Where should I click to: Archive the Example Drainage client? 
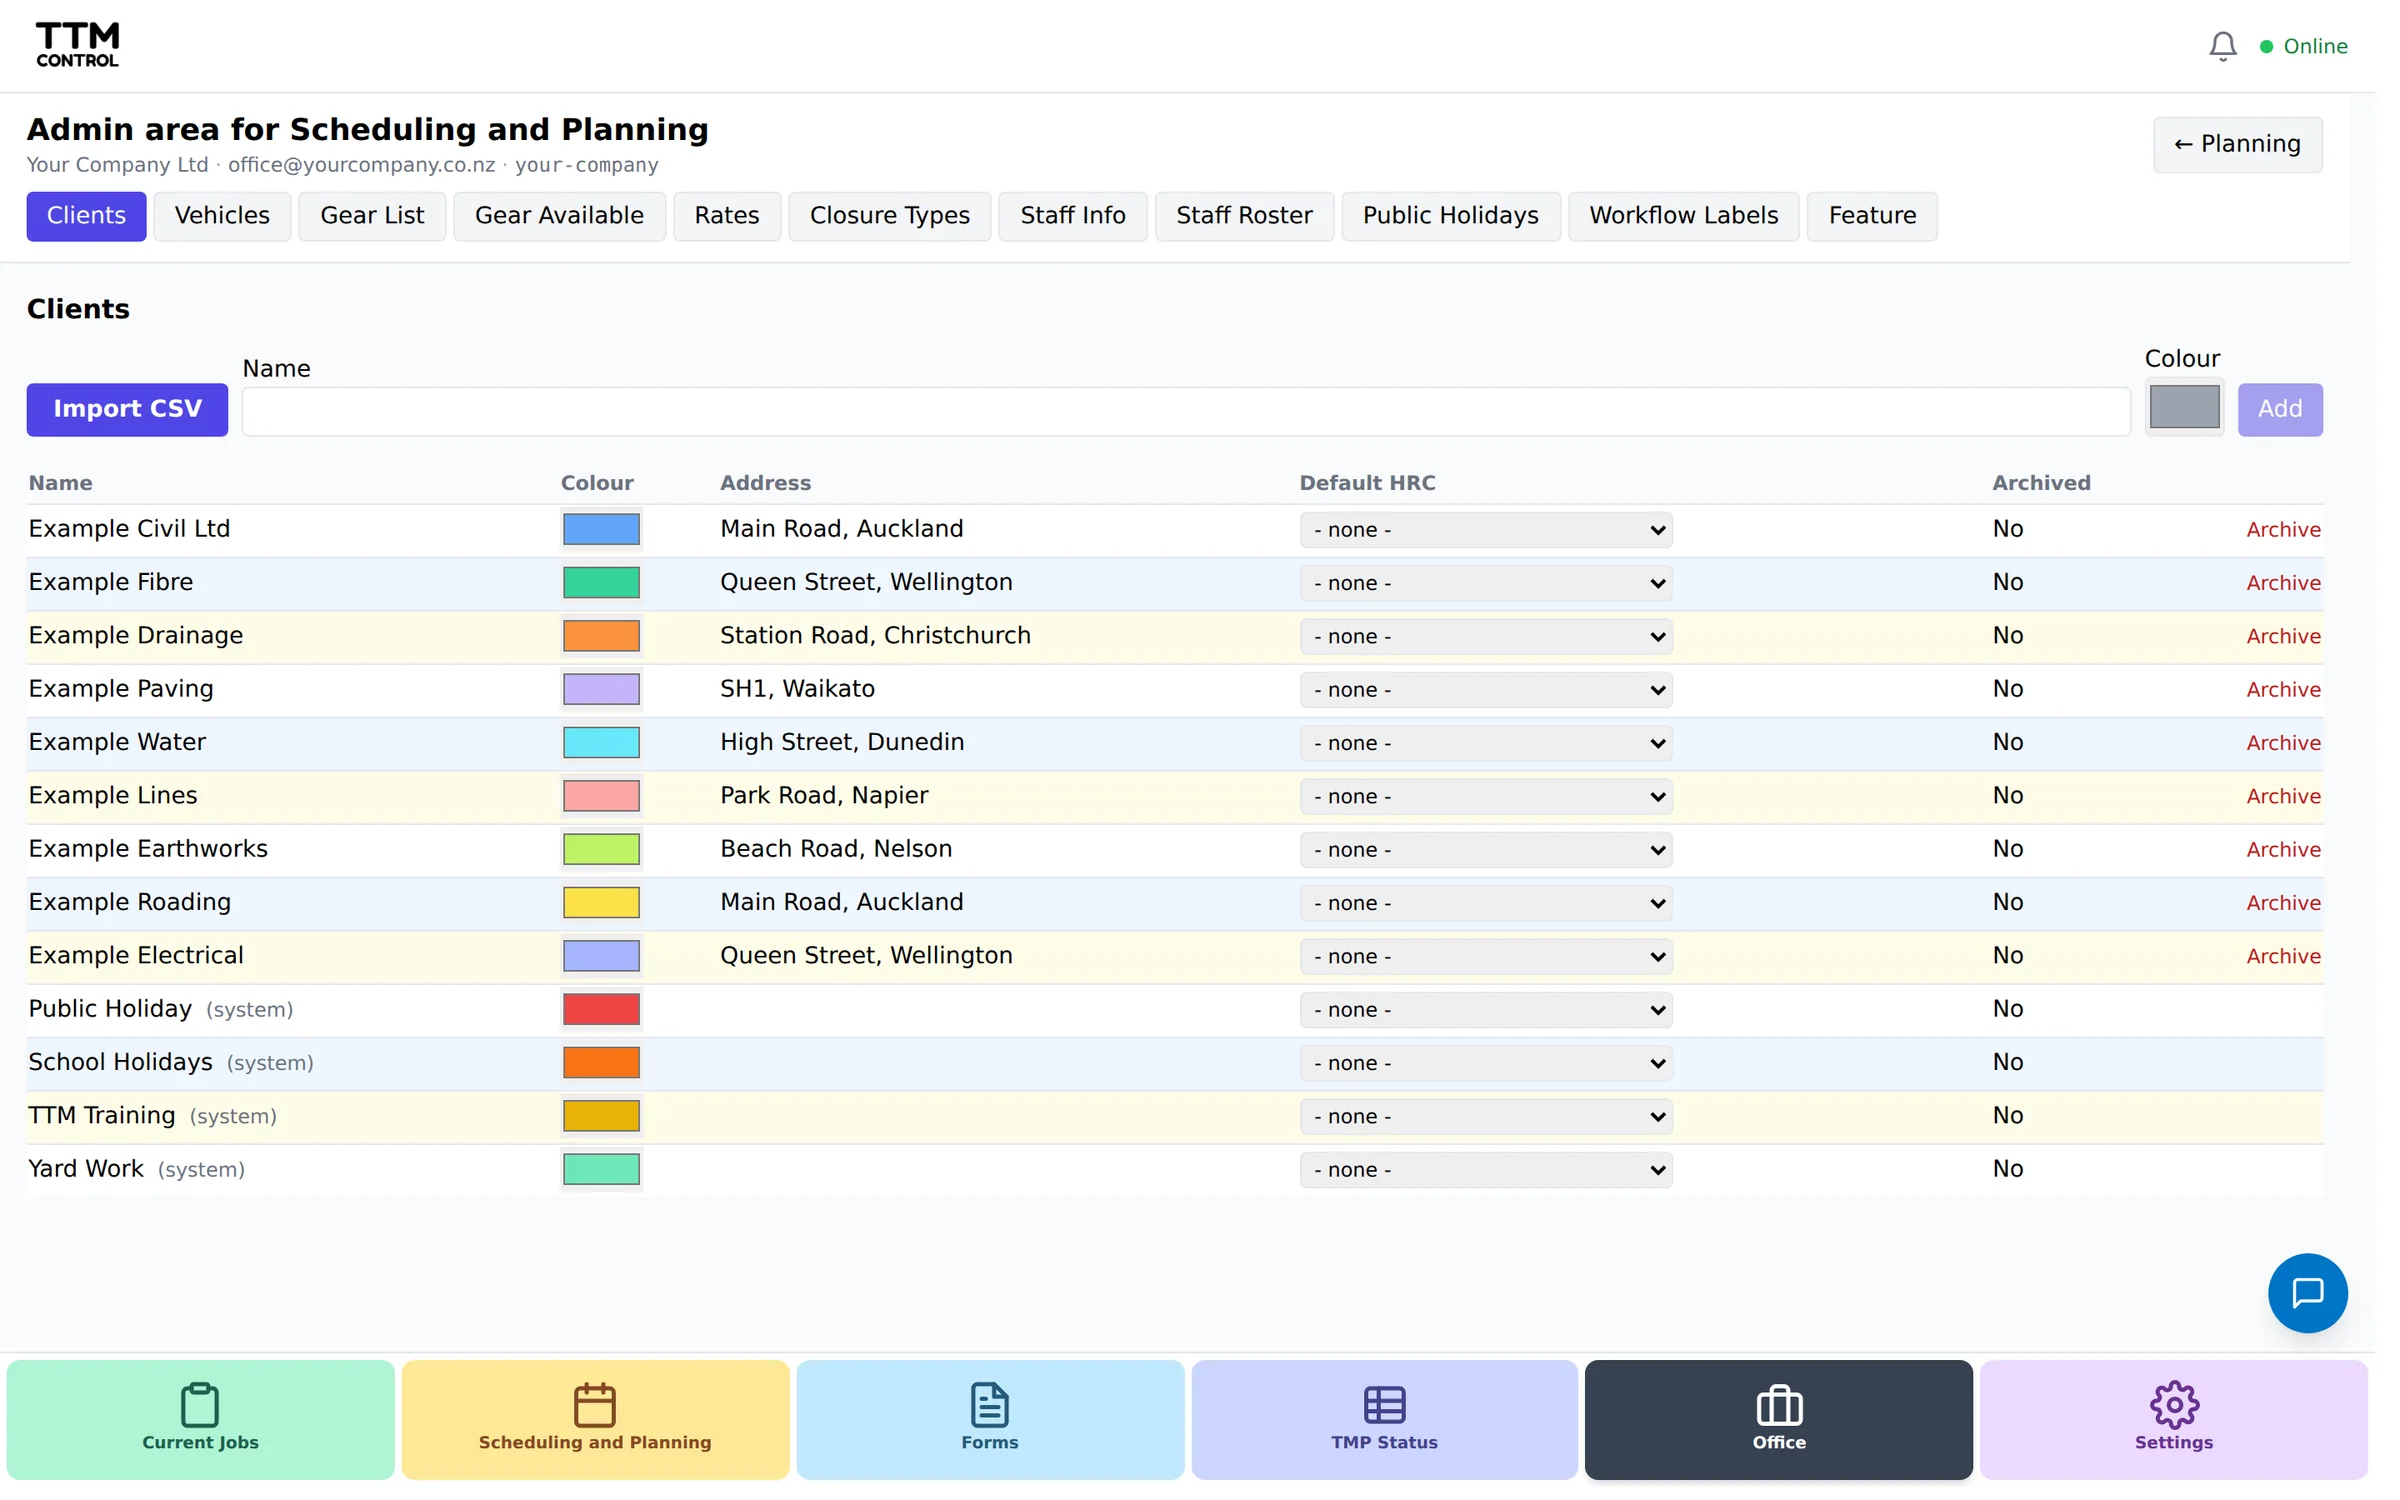pos(2283,636)
